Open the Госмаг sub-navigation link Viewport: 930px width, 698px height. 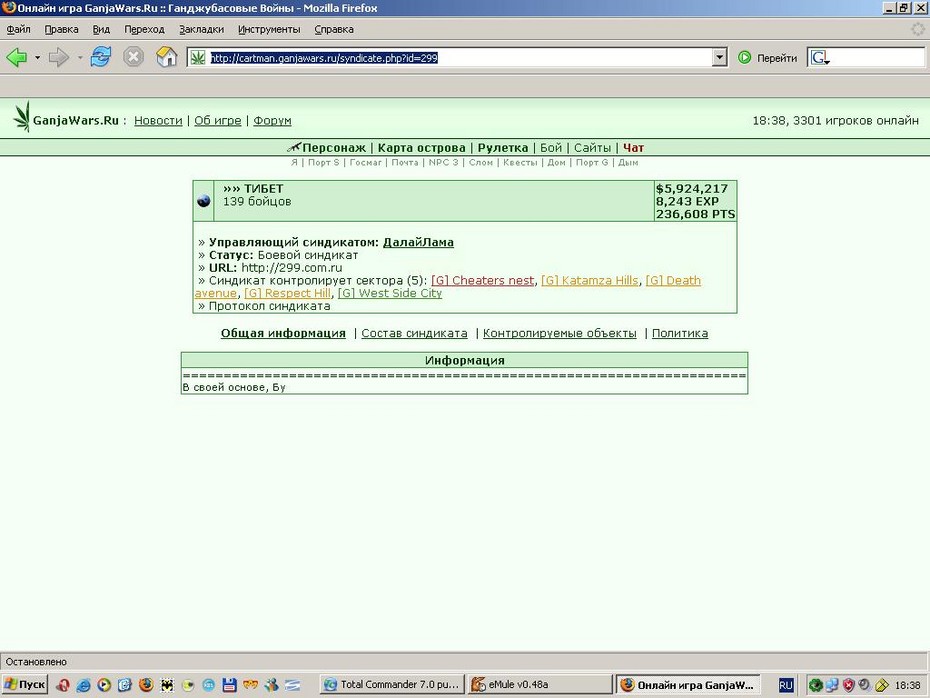(365, 162)
